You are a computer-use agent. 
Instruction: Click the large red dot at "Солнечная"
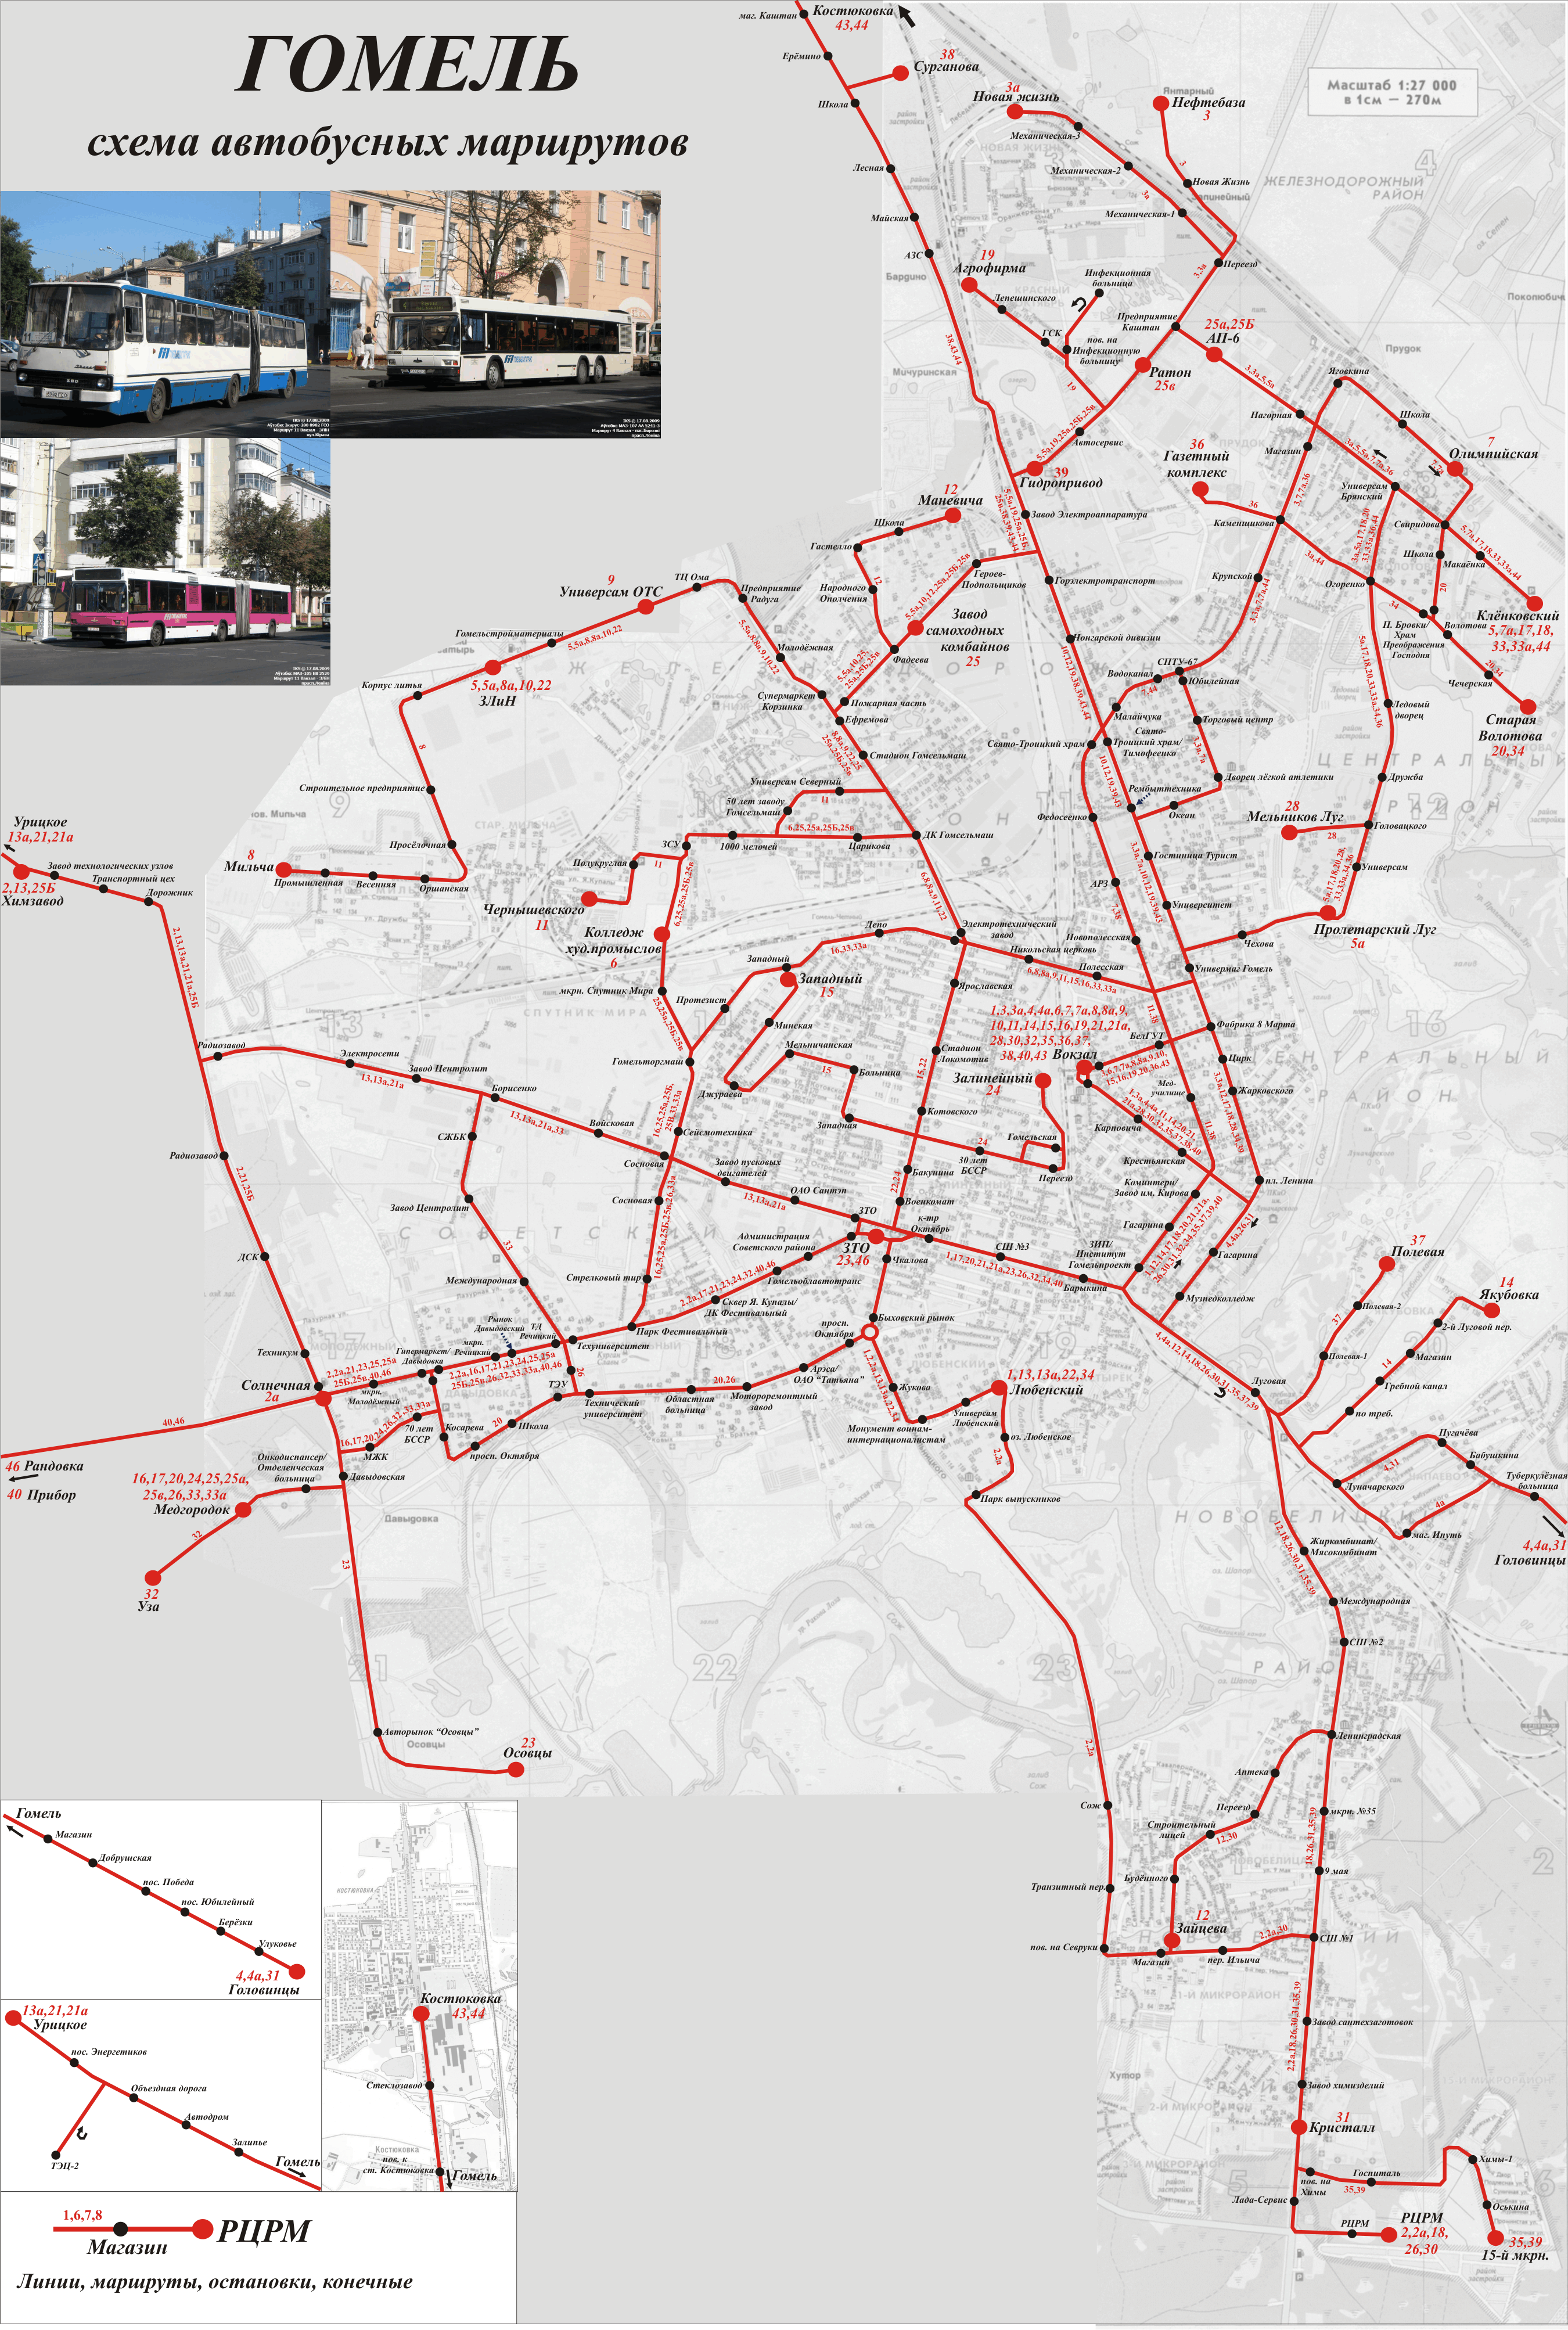pos(323,1398)
